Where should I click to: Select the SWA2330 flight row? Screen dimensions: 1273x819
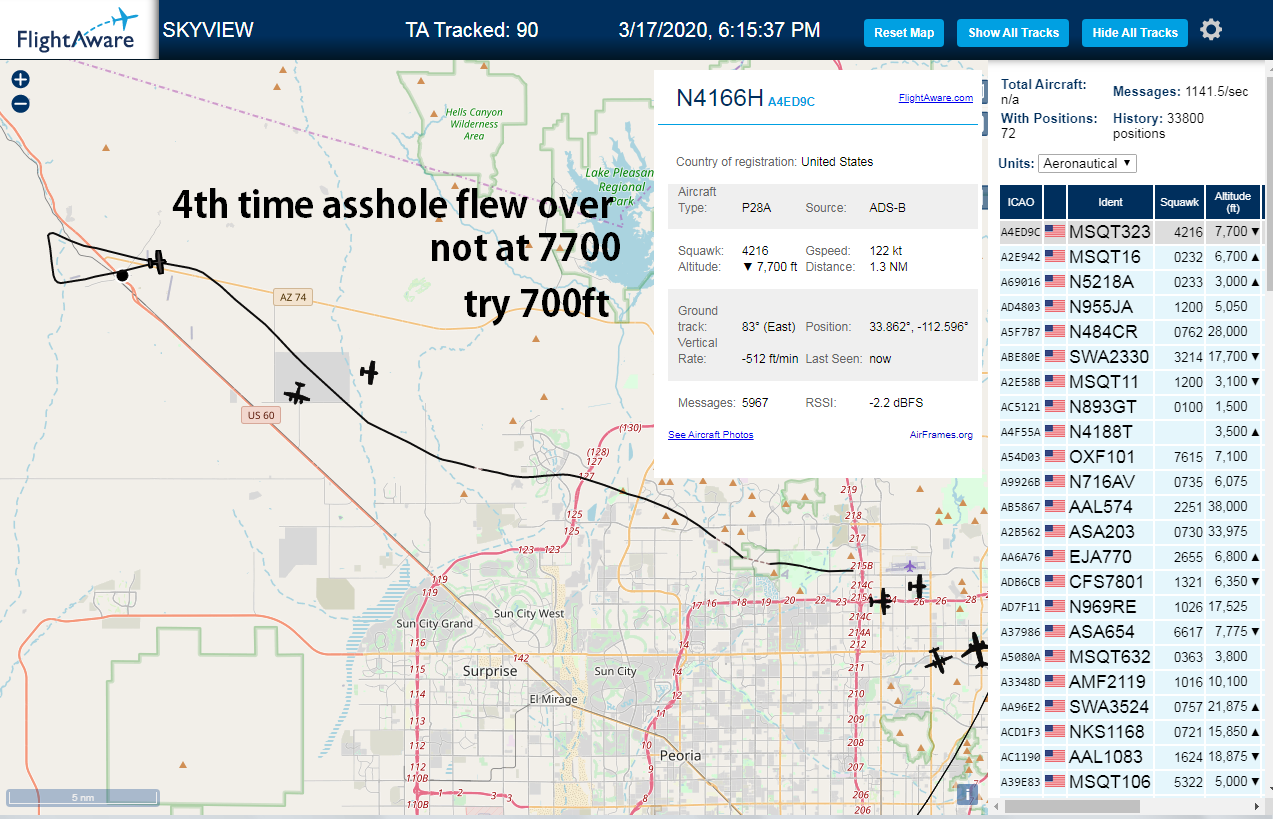click(x=1130, y=356)
